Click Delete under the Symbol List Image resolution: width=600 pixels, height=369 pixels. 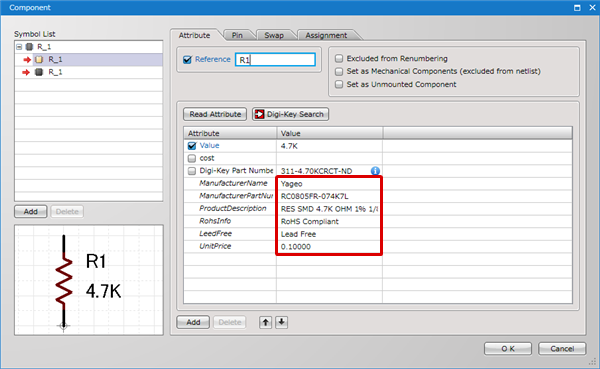coord(67,212)
